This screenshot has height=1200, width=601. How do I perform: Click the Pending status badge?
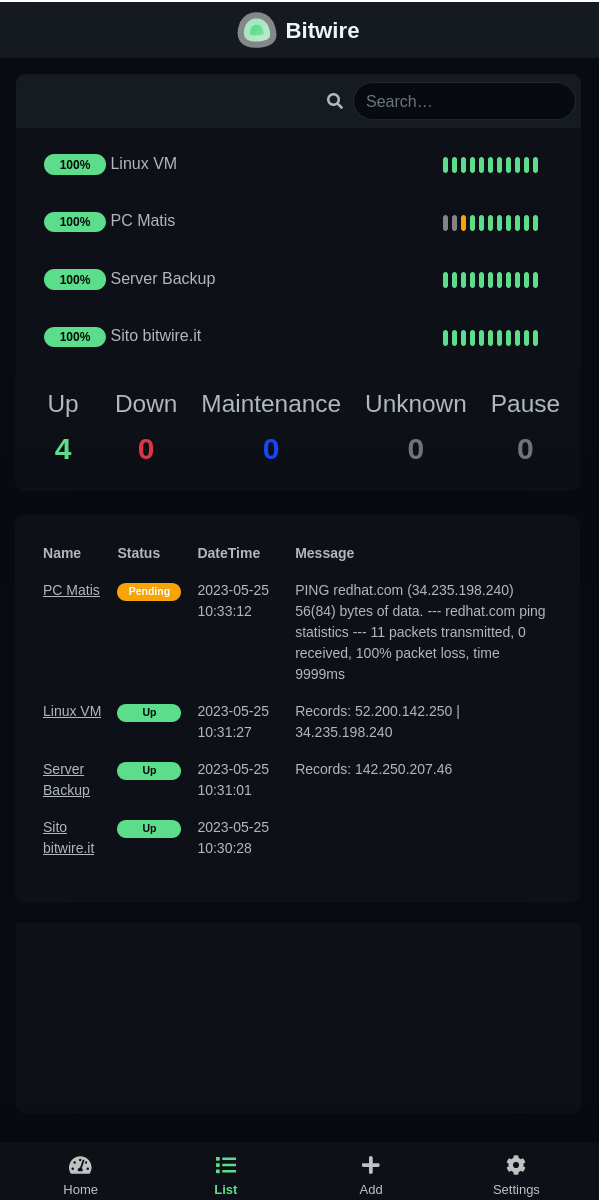149,592
